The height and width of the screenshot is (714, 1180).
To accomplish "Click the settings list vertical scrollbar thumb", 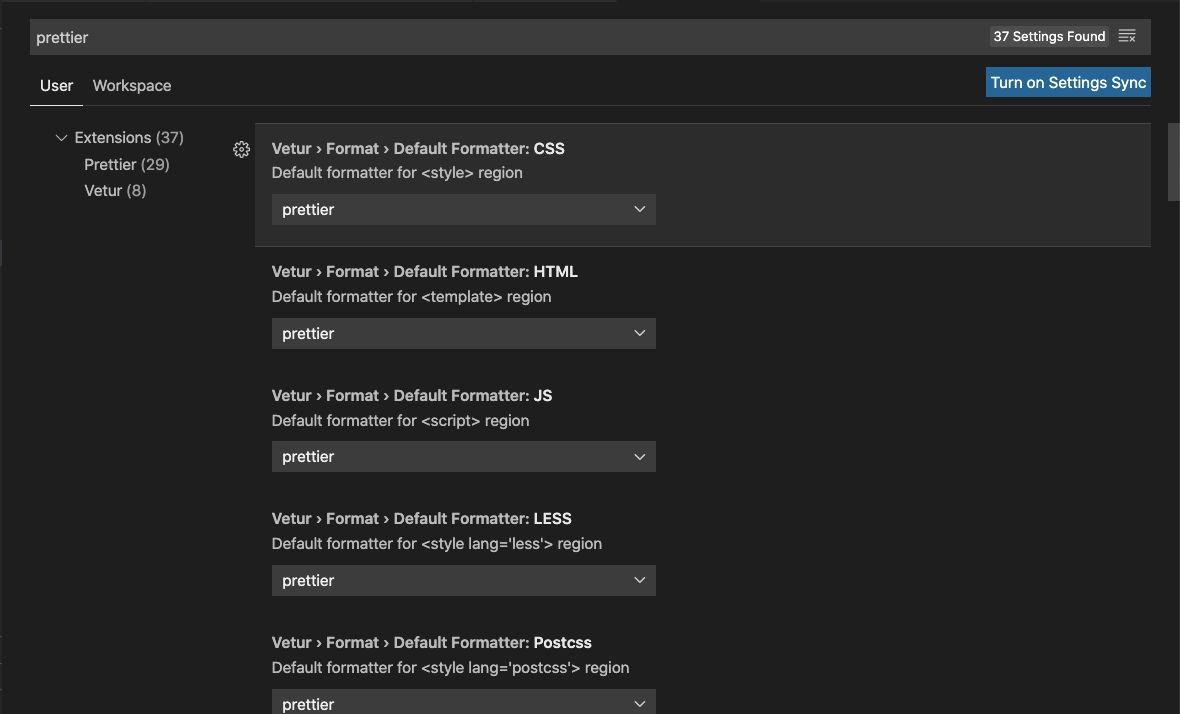I will pos(1173,162).
